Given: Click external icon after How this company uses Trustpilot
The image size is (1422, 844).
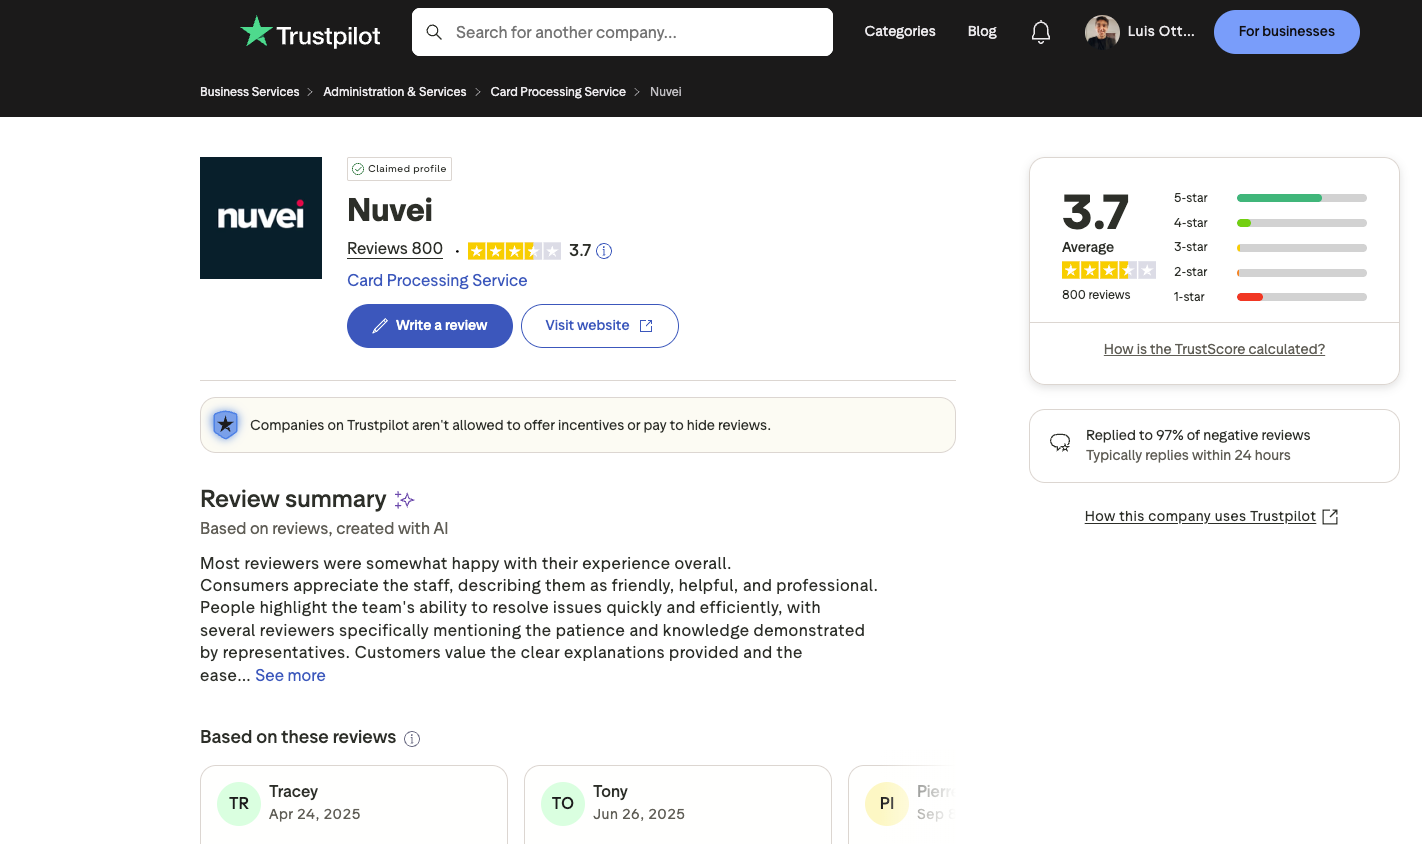Looking at the screenshot, I should (x=1330, y=517).
